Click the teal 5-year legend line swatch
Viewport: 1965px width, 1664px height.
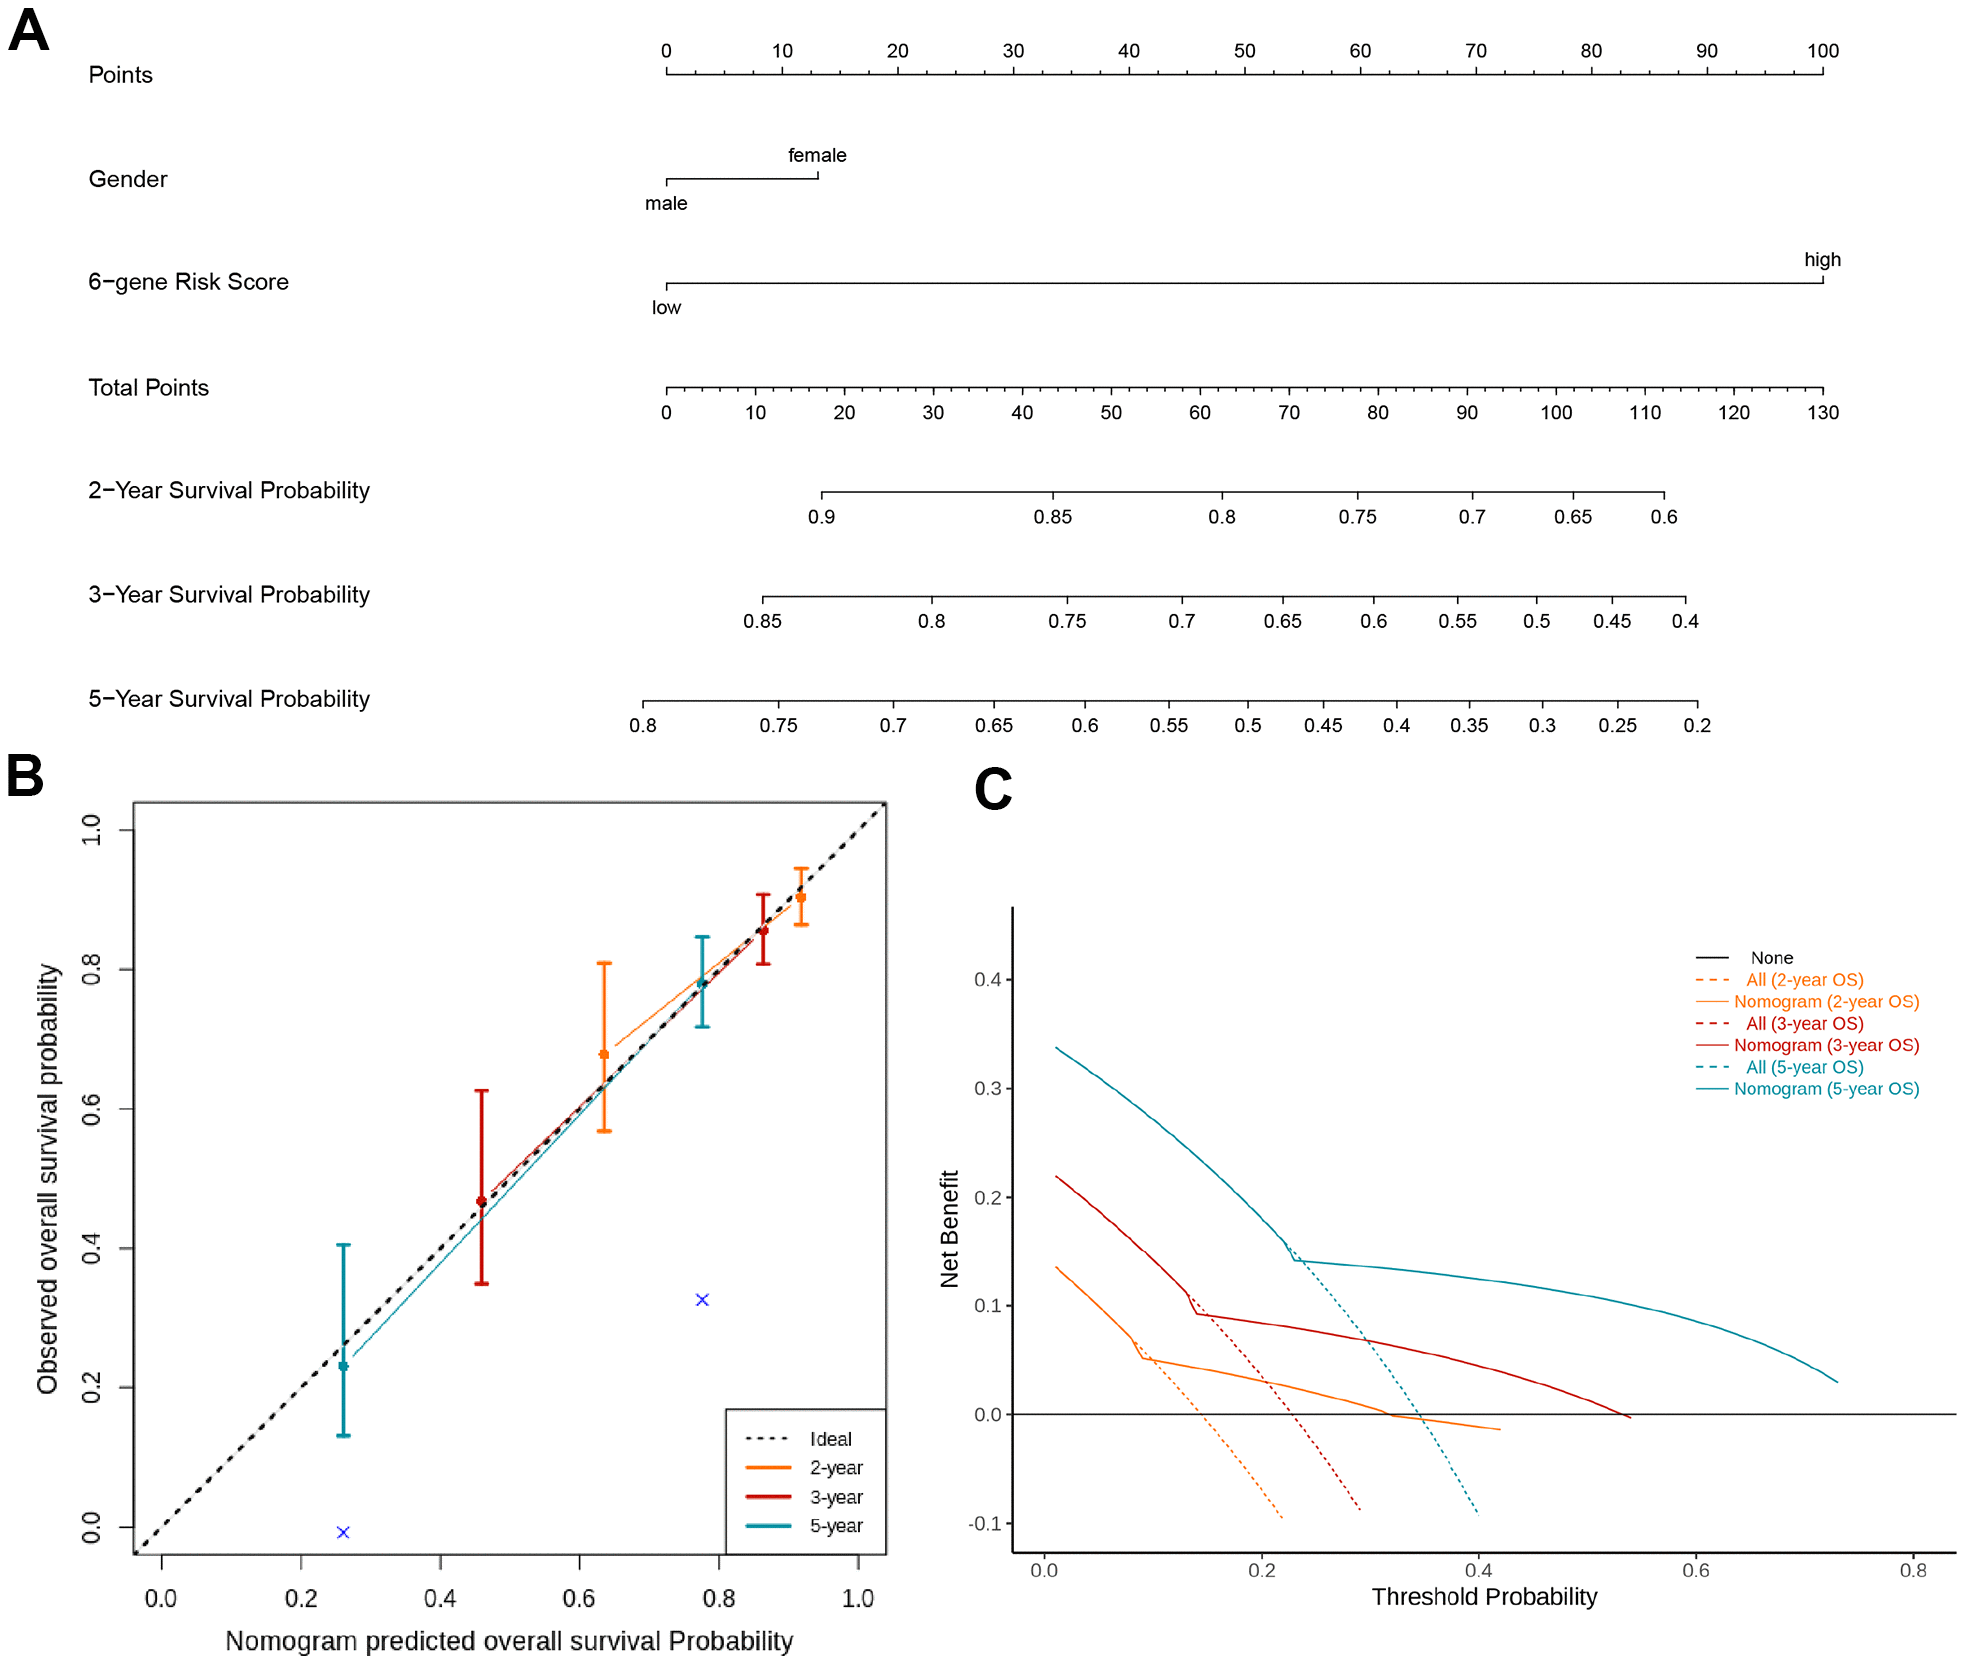click(x=768, y=1526)
